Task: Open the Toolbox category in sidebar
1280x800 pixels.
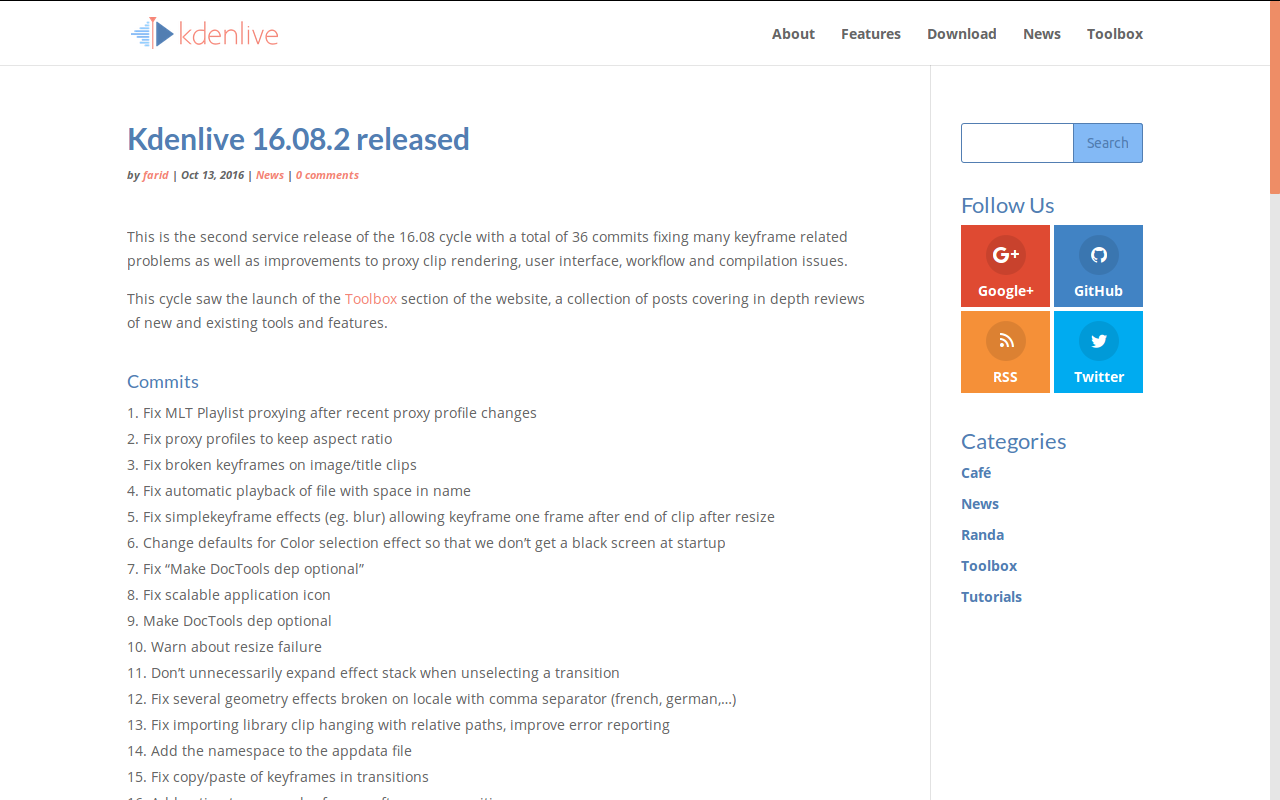Action: (x=989, y=566)
